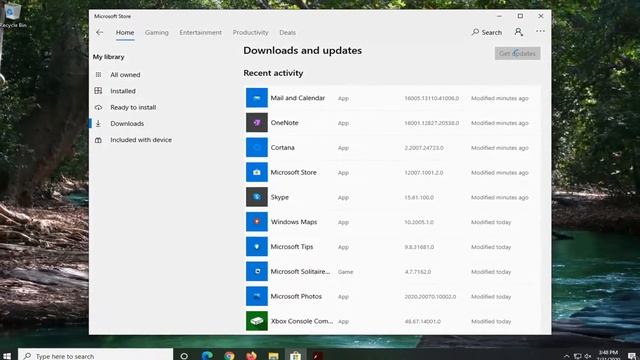Open the Mail and Calendar entry name
This screenshot has width=640, height=360.
tap(298, 98)
